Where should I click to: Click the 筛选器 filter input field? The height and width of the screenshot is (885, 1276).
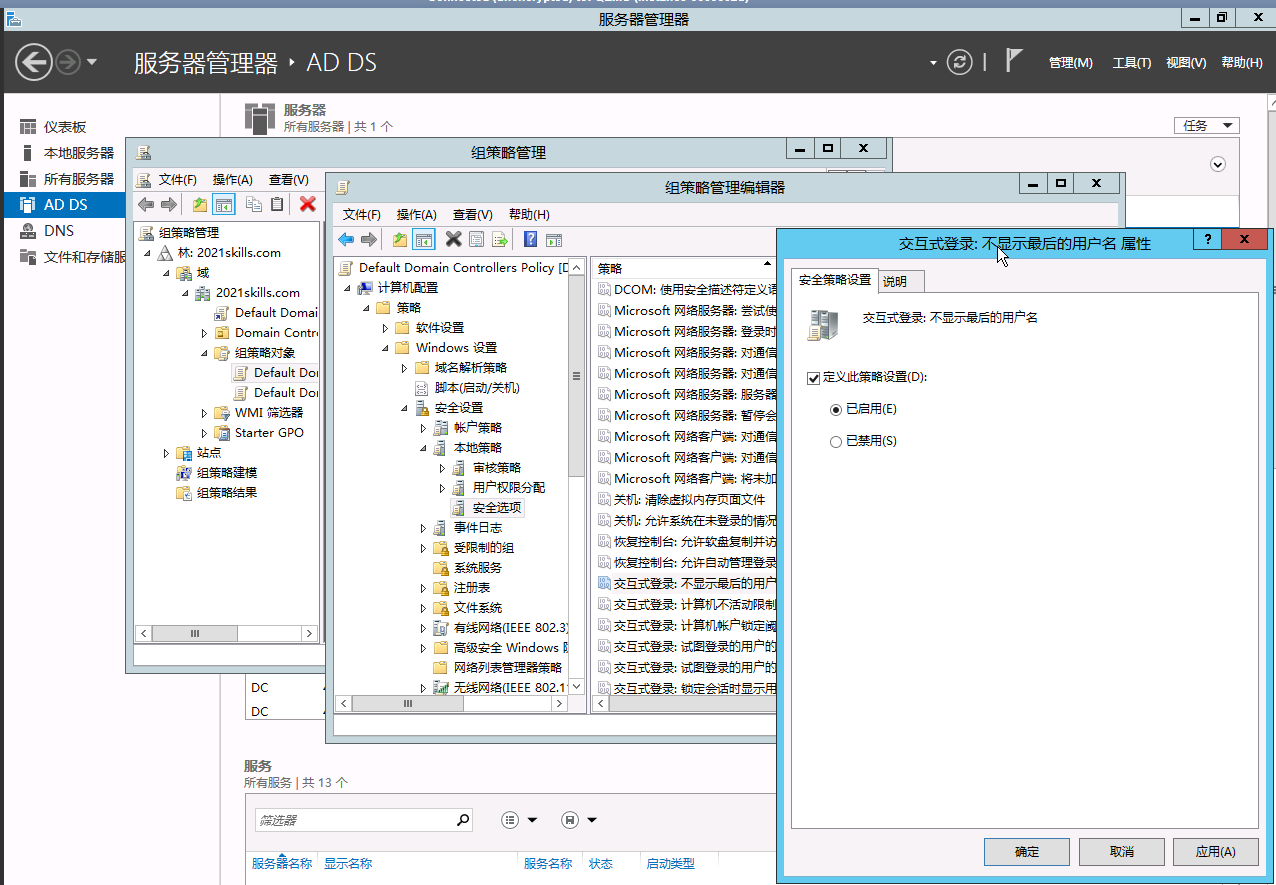(x=360, y=819)
